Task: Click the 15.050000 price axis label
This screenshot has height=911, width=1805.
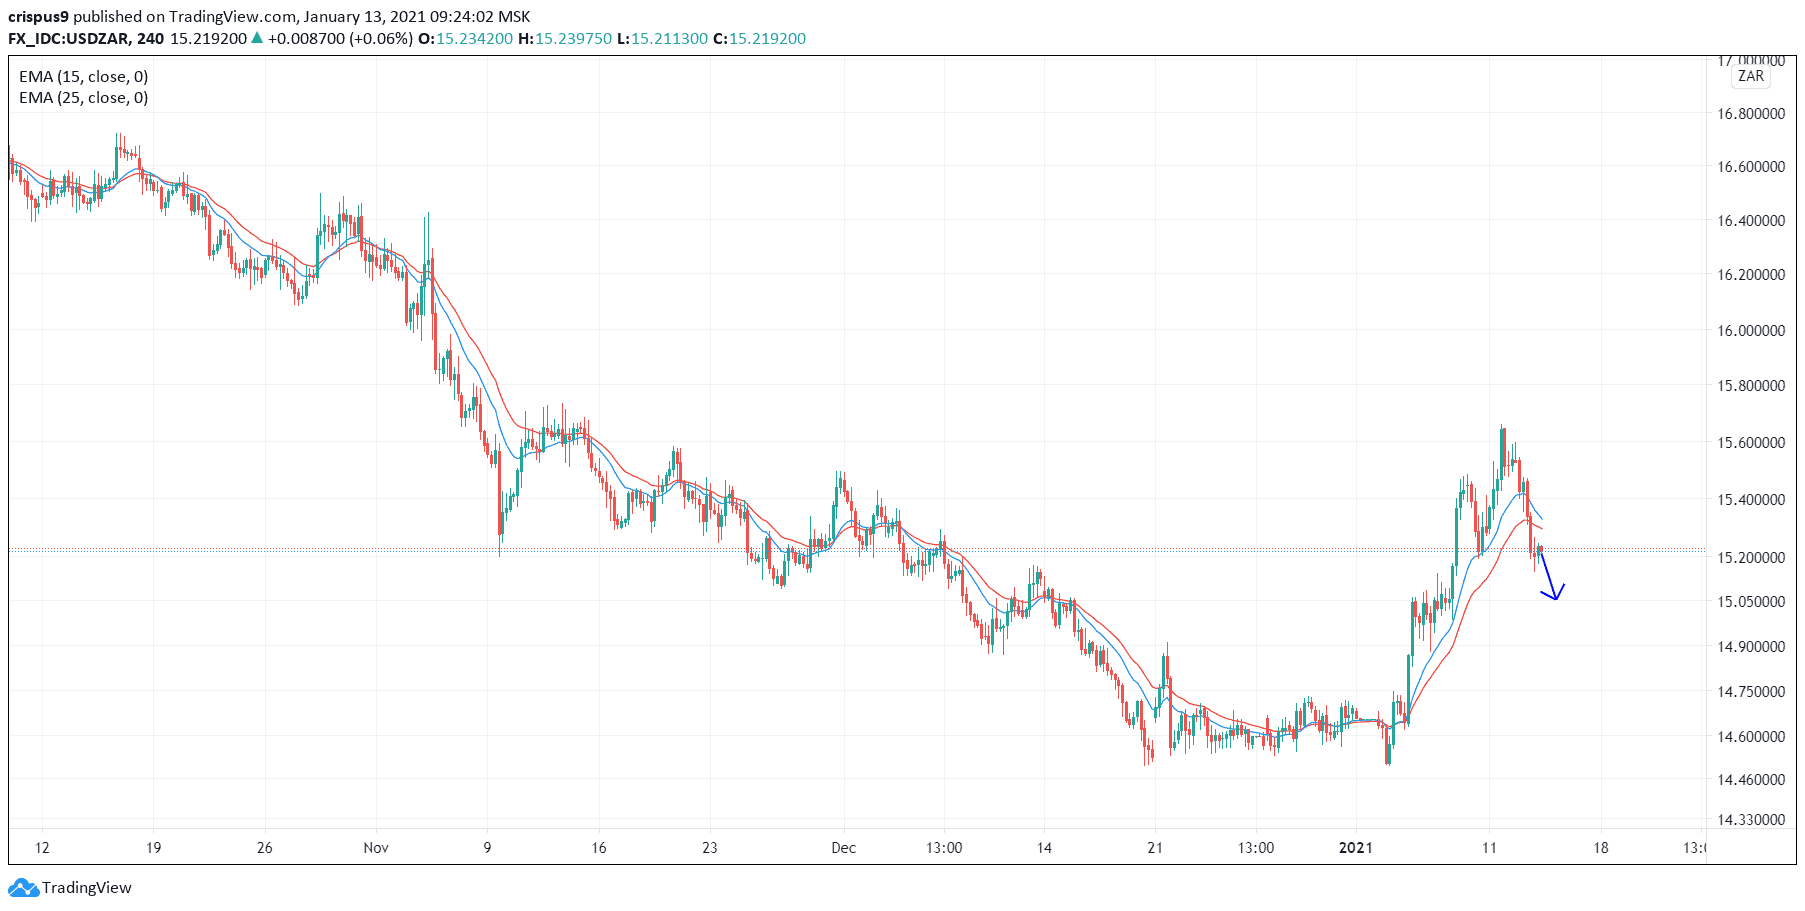Action: coord(1751,602)
